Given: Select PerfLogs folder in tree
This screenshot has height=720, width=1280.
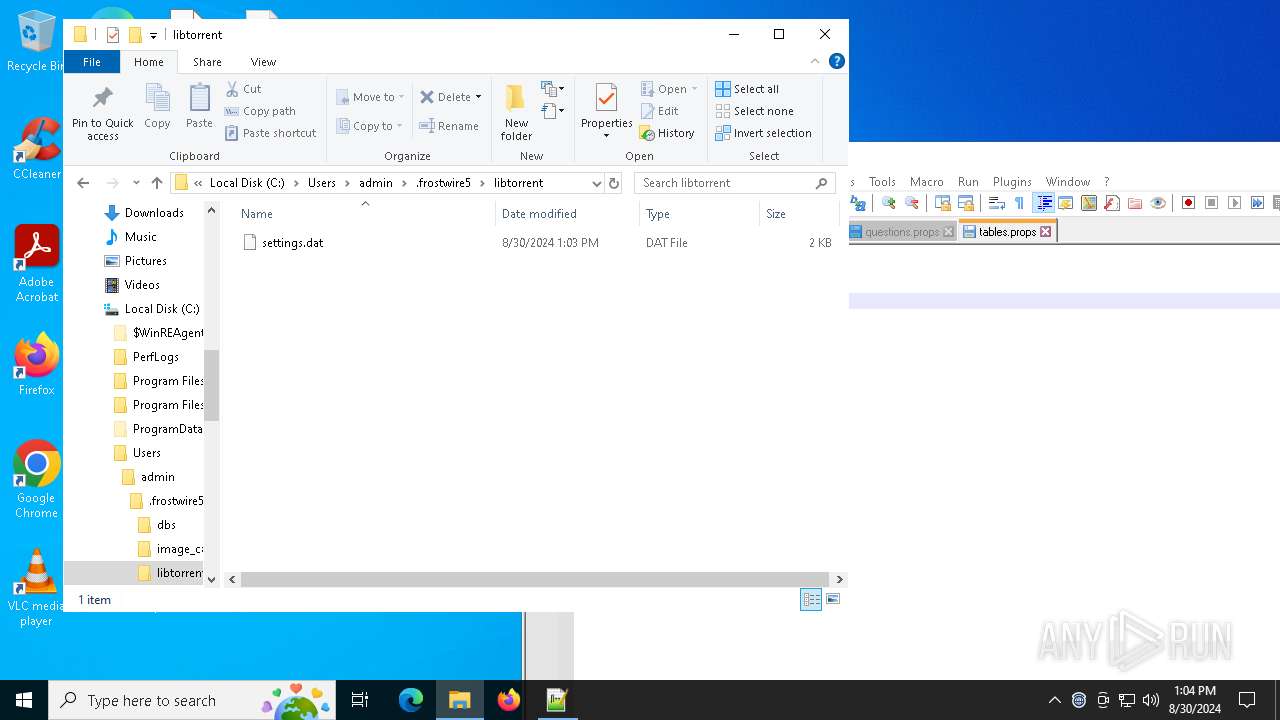Looking at the screenshot, I should 156,357.
